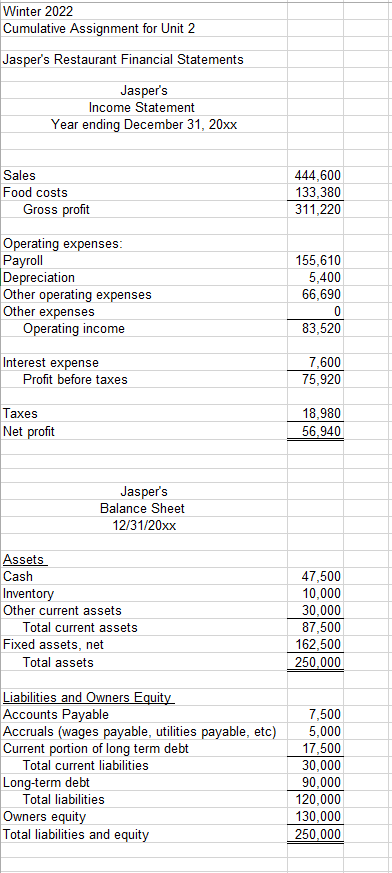
Task: Click the 'Other expenses' label cell
Action: 144,311
